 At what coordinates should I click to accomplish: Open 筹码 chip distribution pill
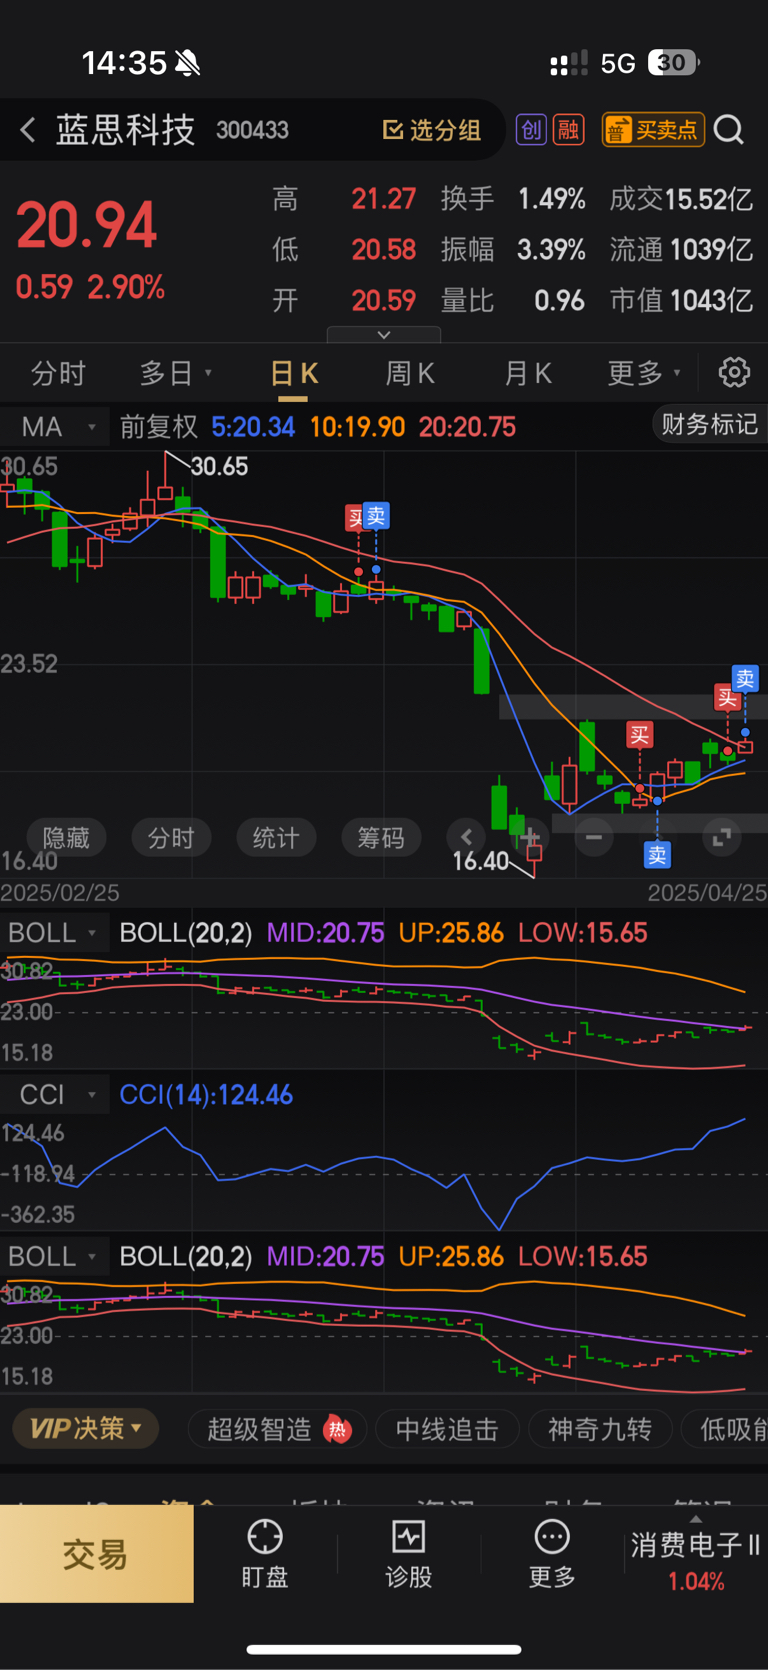tap(381, 837)
